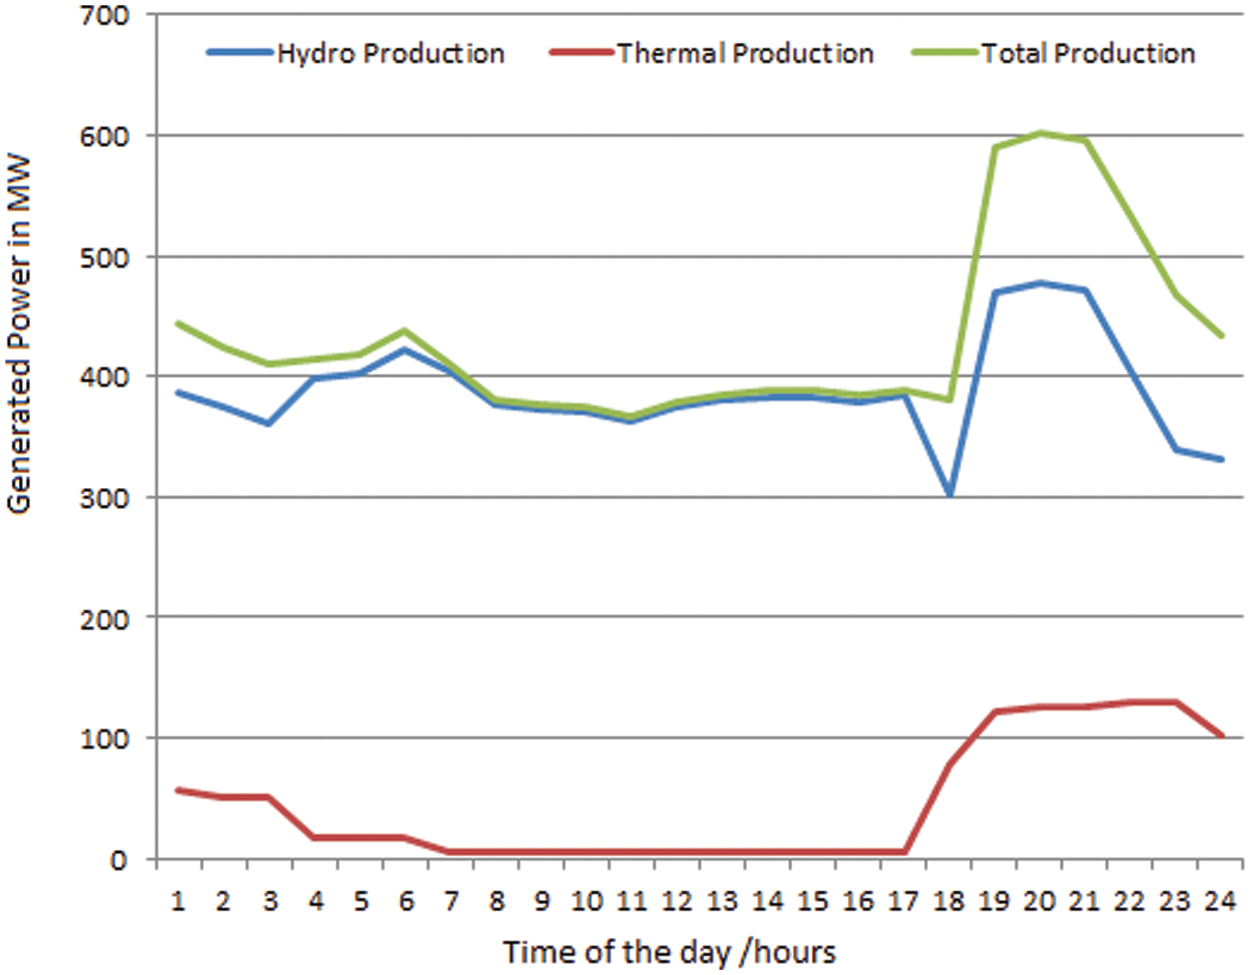Select hour 24 on the time axis

pos(1219,902)
